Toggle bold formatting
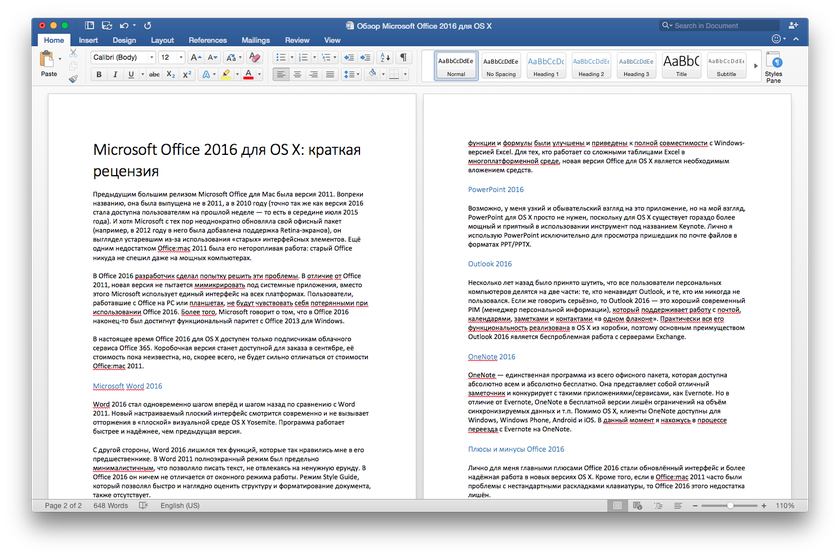The height and width of the screenshot is (557, 840). 99,74
